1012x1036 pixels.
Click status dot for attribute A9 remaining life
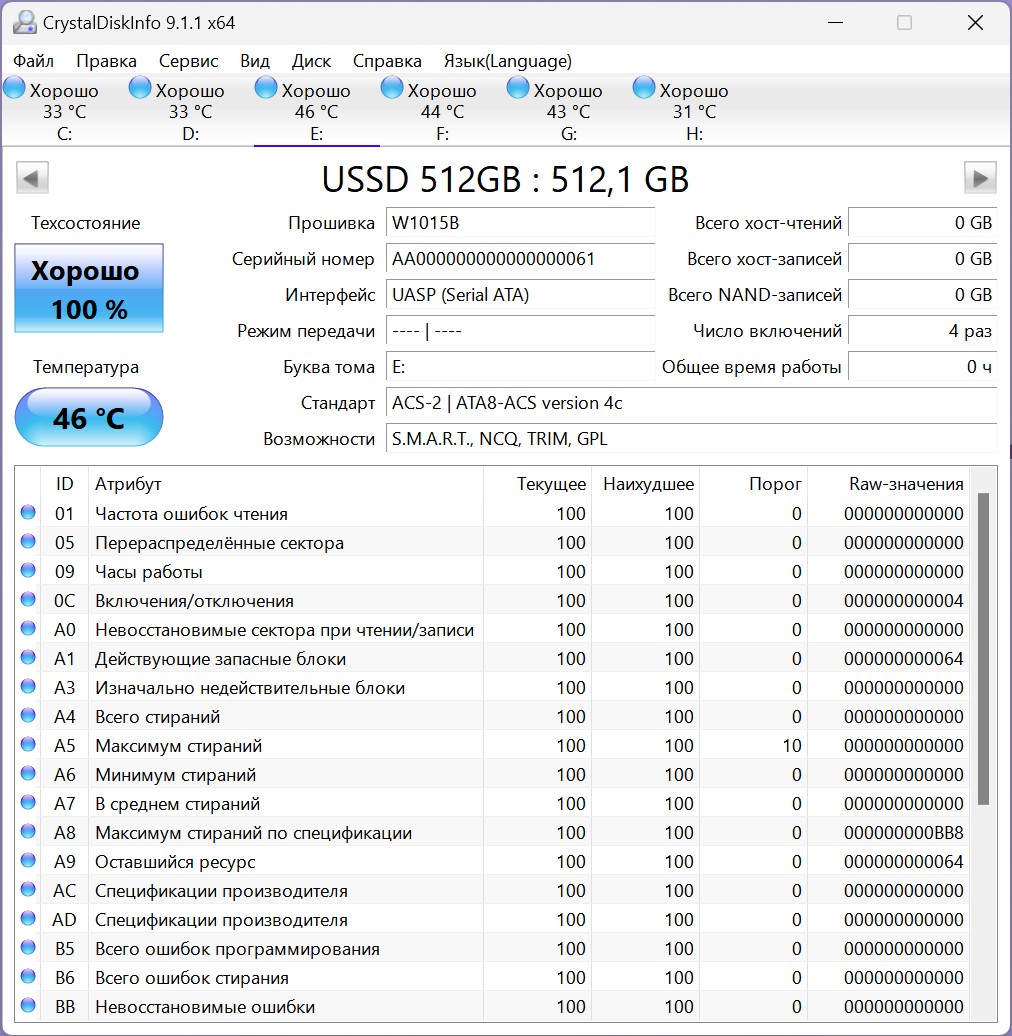[x=28, y=861]
